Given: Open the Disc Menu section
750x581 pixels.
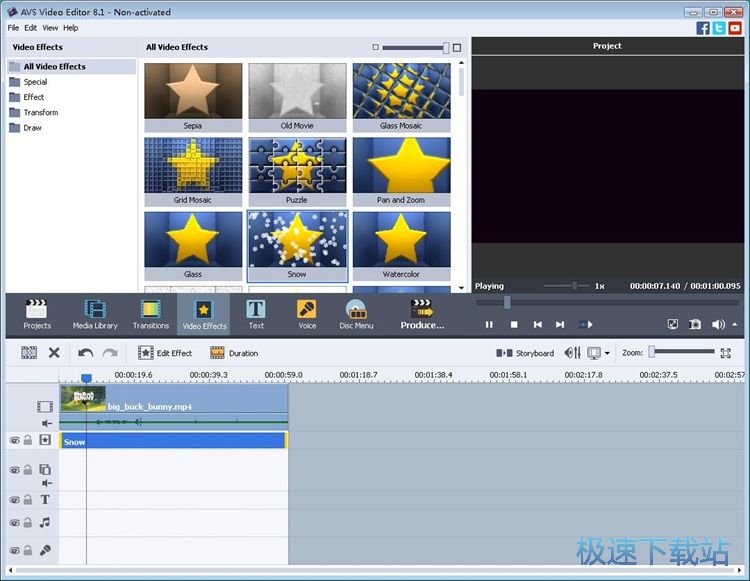Looking at the screenshot, I should 356,314.
